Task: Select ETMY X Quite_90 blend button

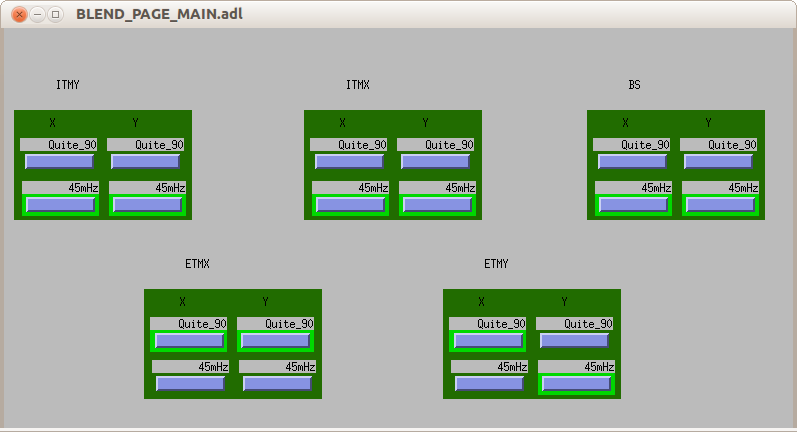Action: pos(488,340)
